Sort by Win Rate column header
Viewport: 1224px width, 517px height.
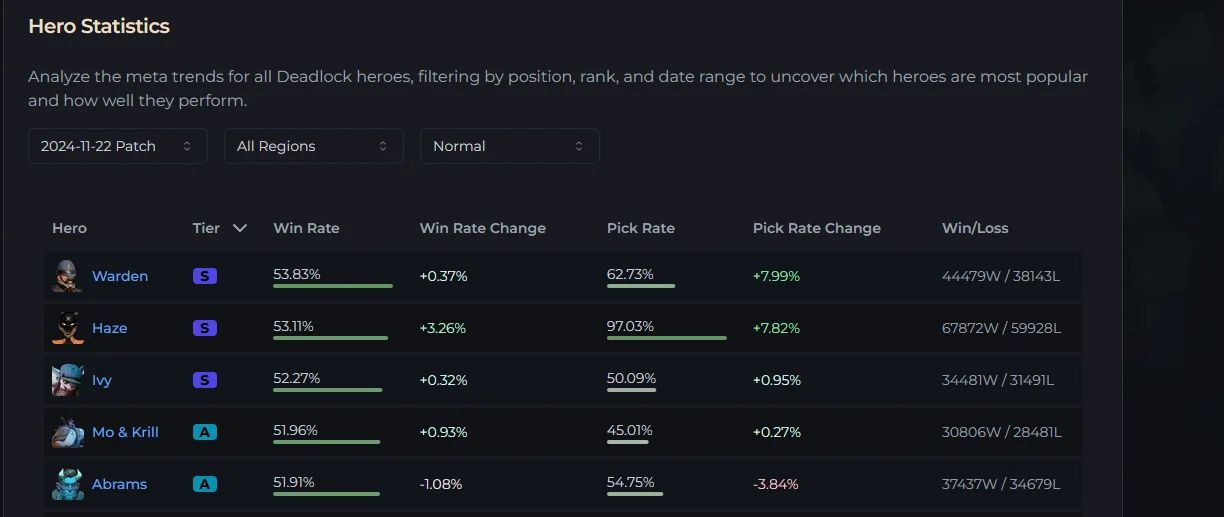click(x=306, y=228)
